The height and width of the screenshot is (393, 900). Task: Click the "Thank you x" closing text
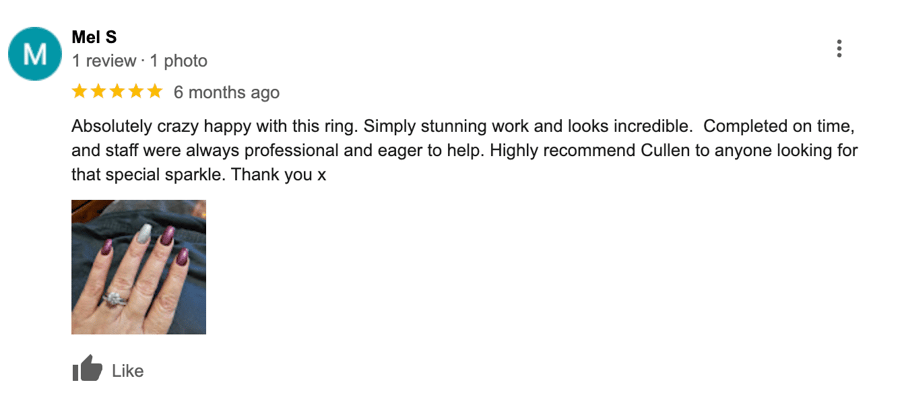tap(278, 175)
